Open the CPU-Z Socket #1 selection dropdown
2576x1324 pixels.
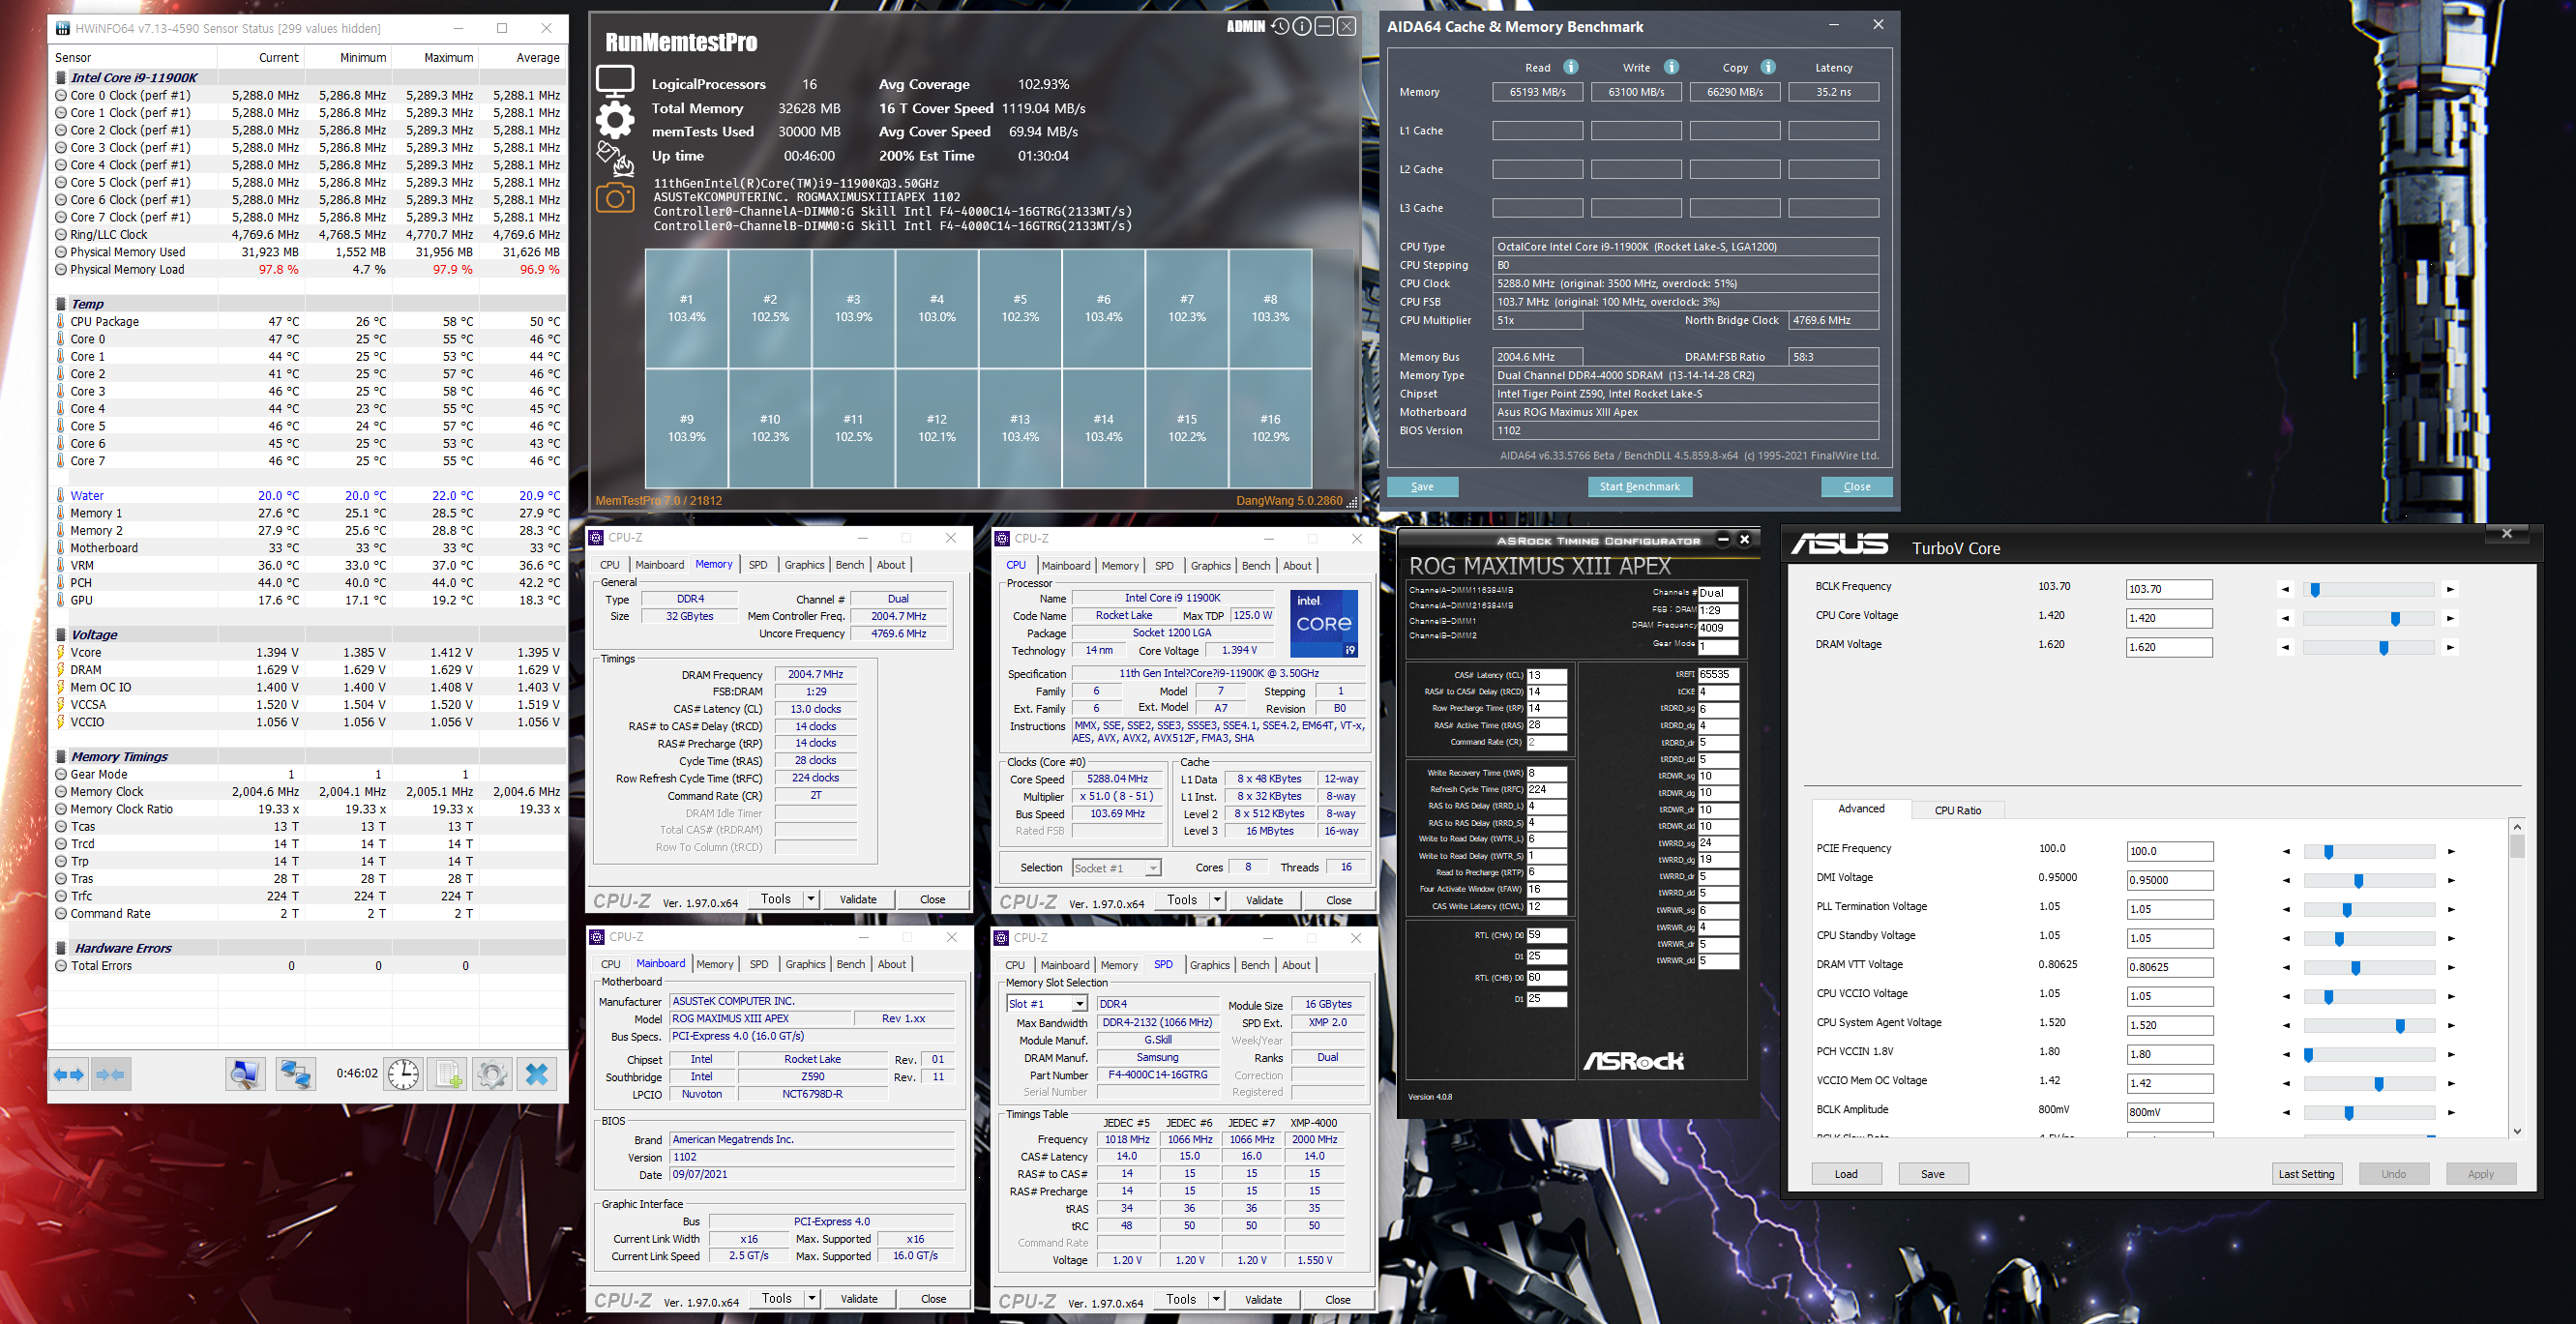pos(1152,868)
